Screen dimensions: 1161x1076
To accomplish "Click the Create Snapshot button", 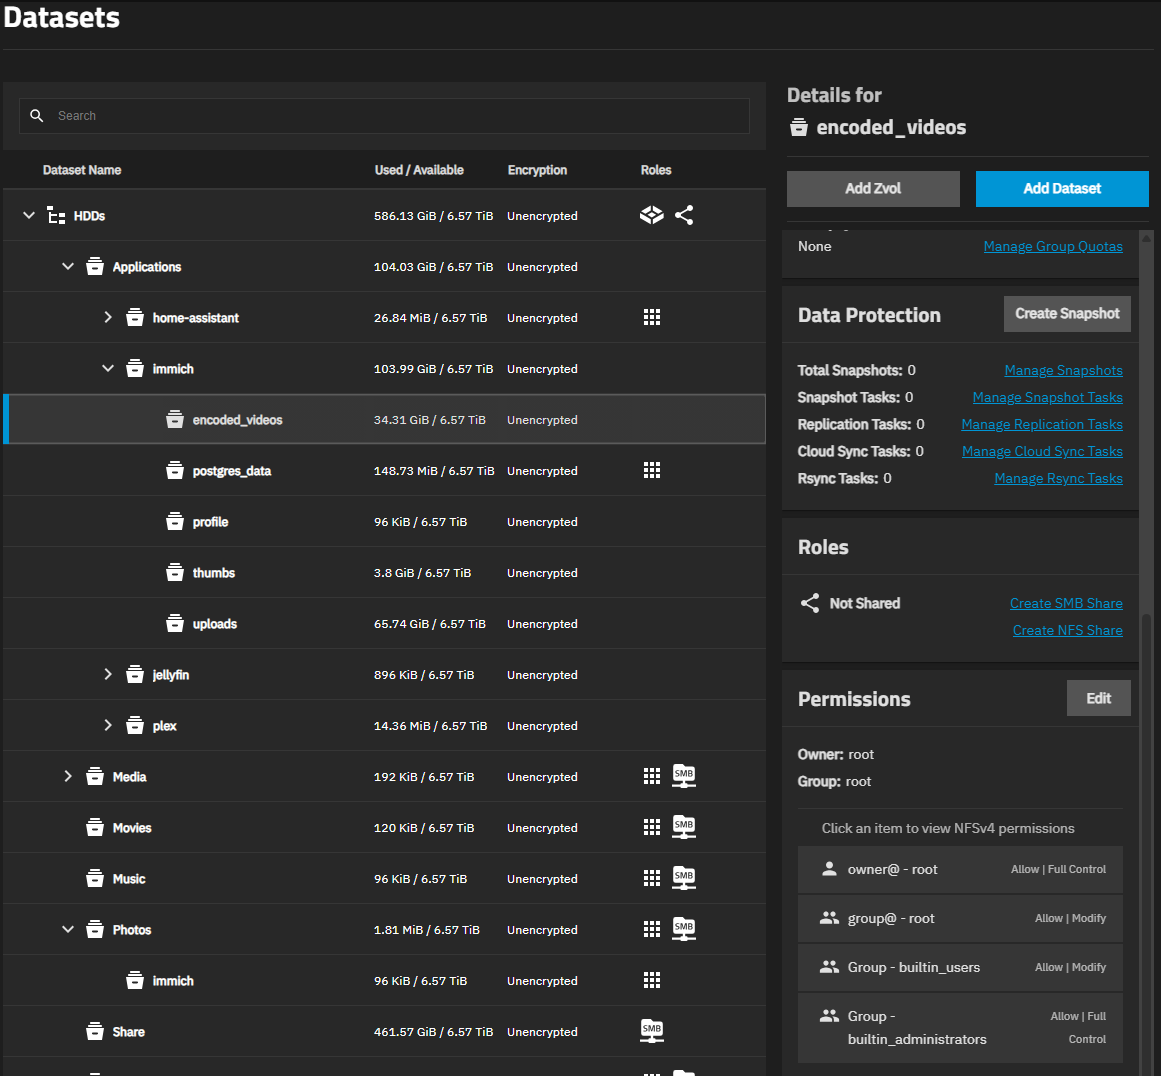I will (1067, 314).
